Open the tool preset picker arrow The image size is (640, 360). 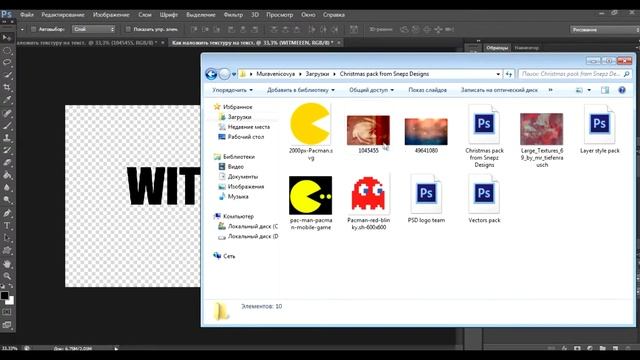22,29
